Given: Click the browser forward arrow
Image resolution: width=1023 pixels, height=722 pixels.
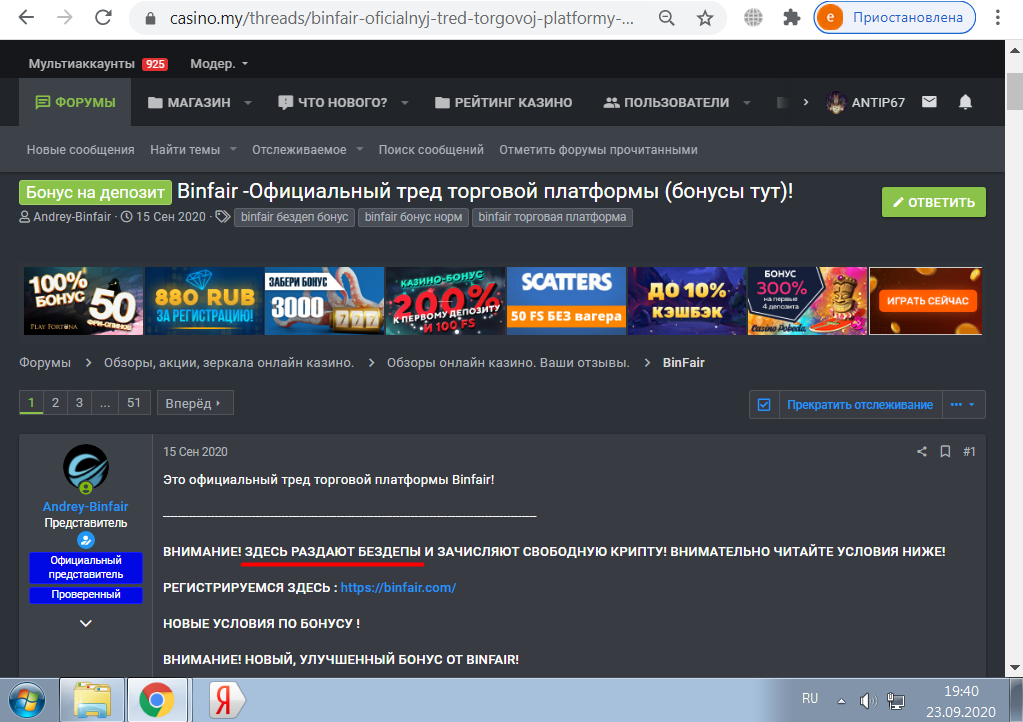Looking at the screenshot, I should (65, 18).
